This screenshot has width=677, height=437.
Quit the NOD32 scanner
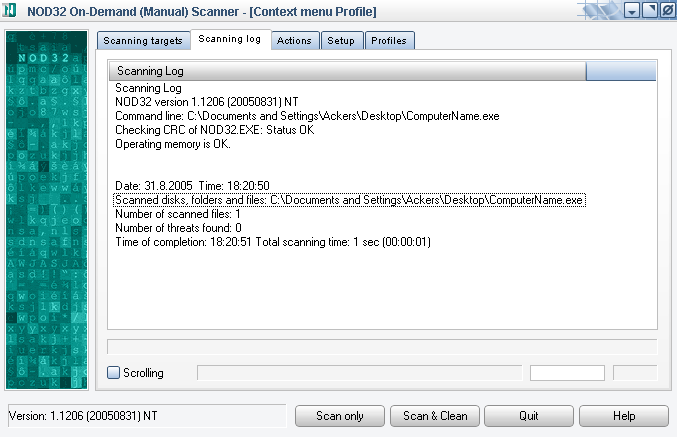[529, 416]
